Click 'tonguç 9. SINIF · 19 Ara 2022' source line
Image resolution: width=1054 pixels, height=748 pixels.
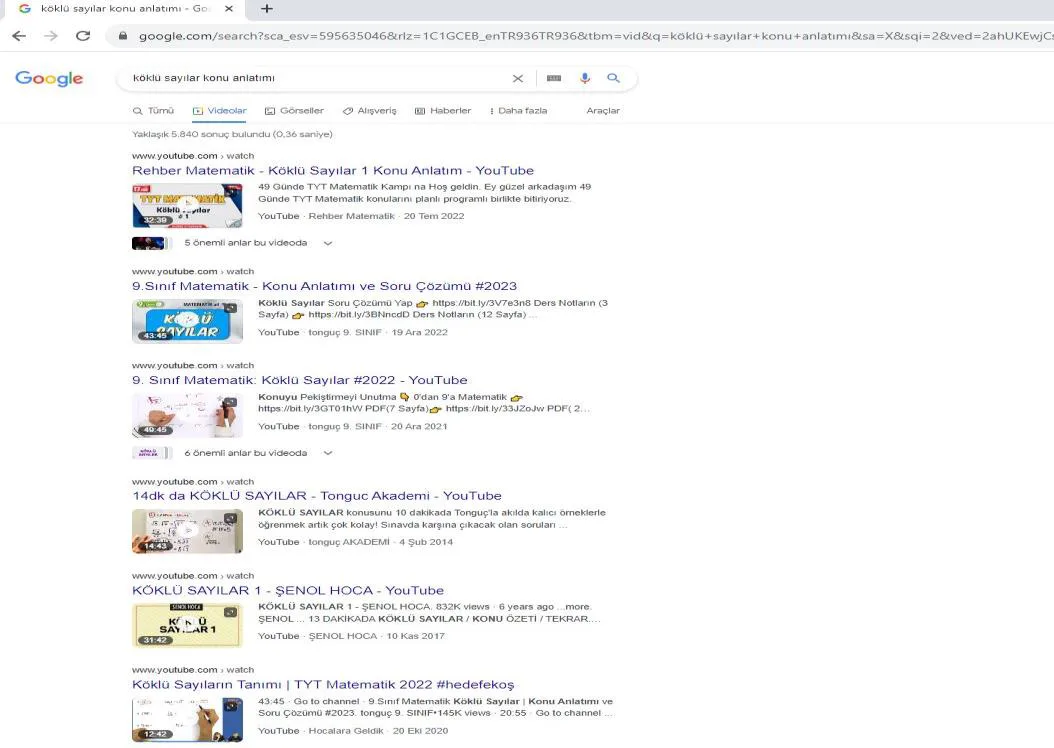[378, 333]
